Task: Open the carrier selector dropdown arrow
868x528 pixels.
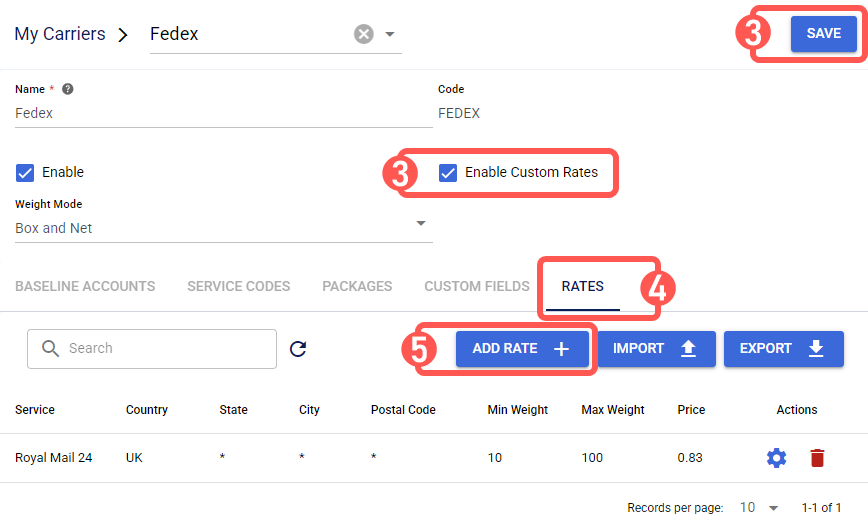Action: pos(390,34)
